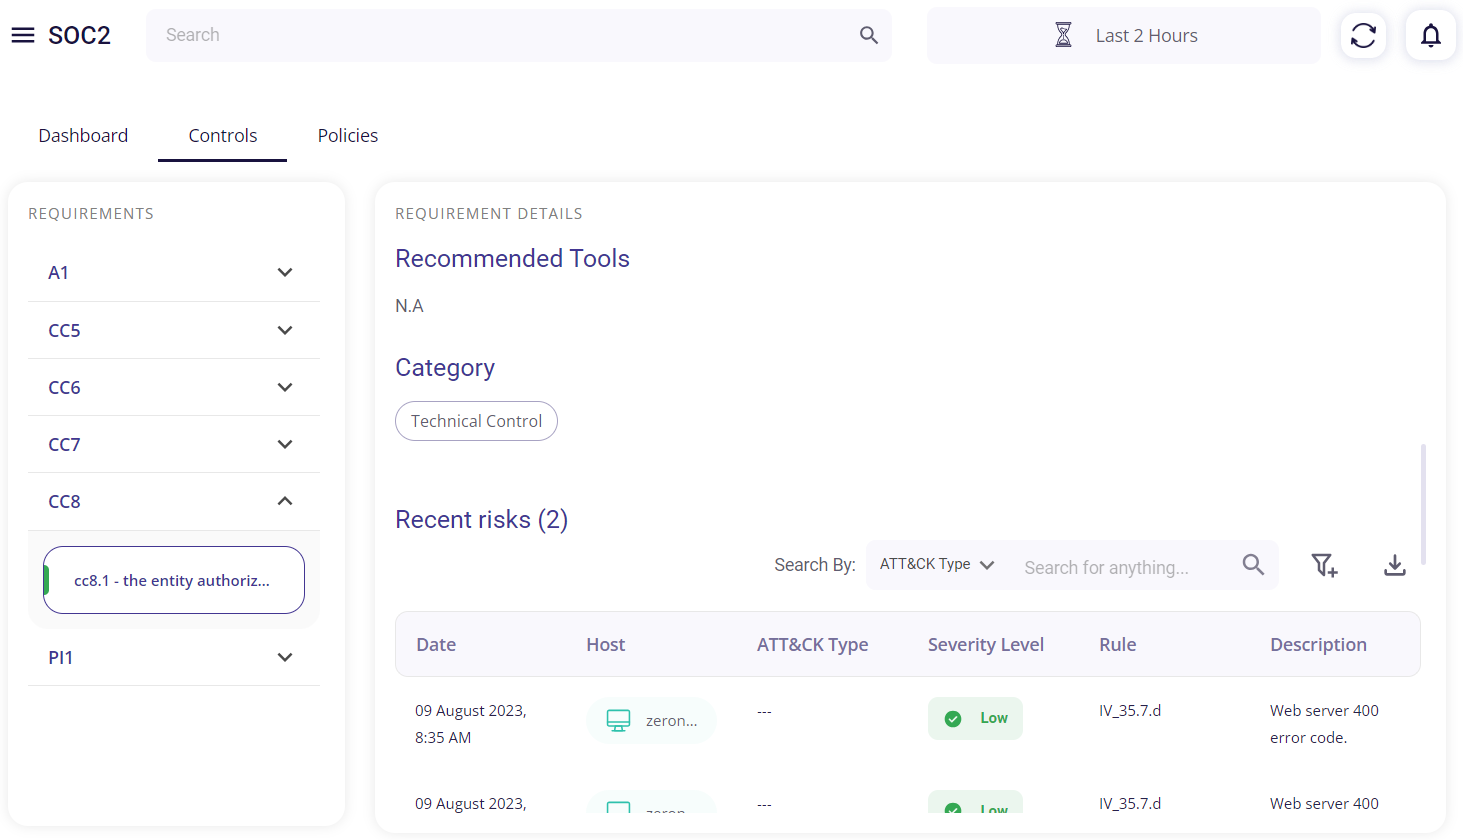Click the Severity Level column header
Screen dimensions: 1463x840
[986, 645]
